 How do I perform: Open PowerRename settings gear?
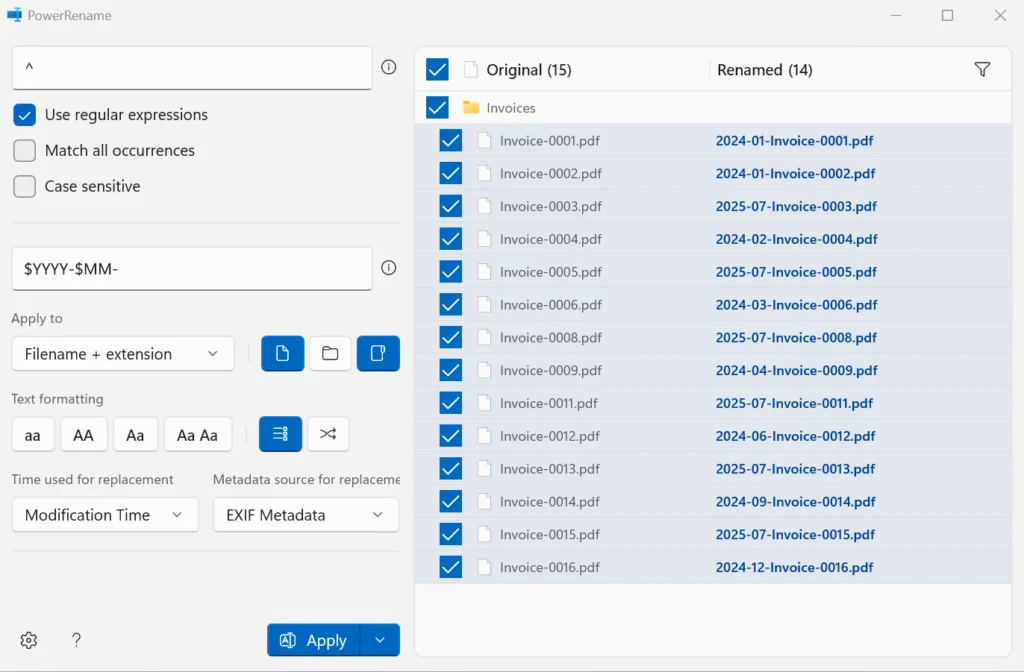pyautogui.click(x=29, y=640)
